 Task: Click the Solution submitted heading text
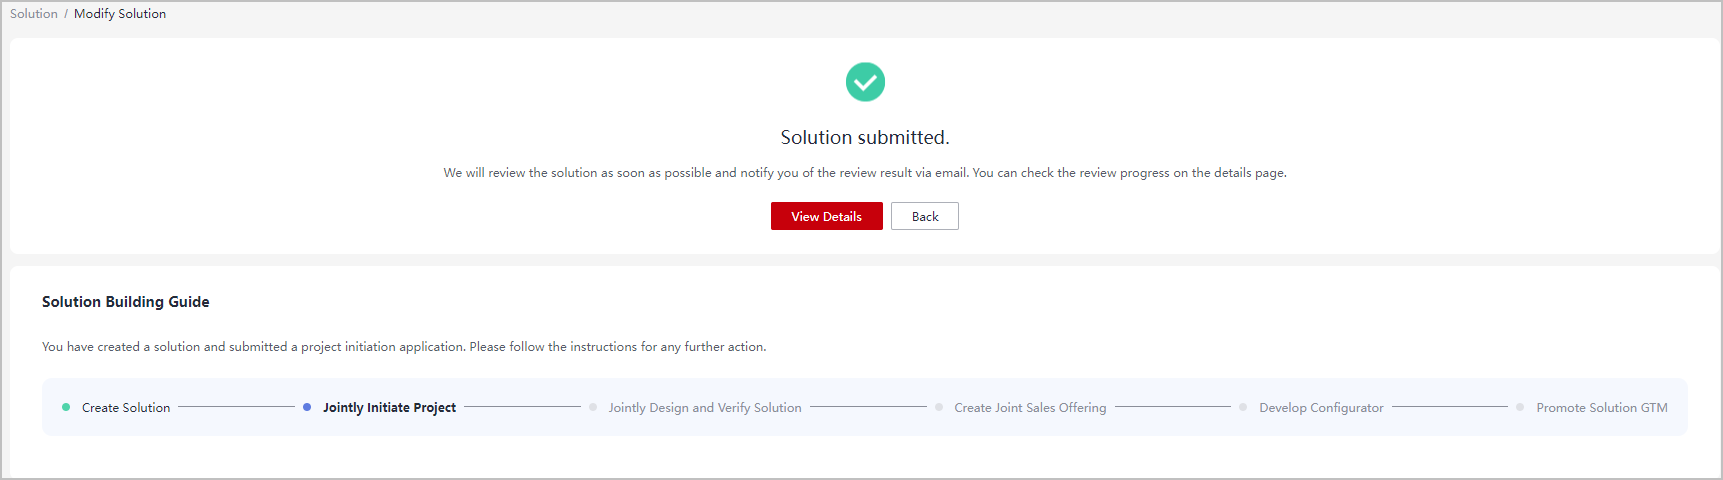[x=865, y=137]
